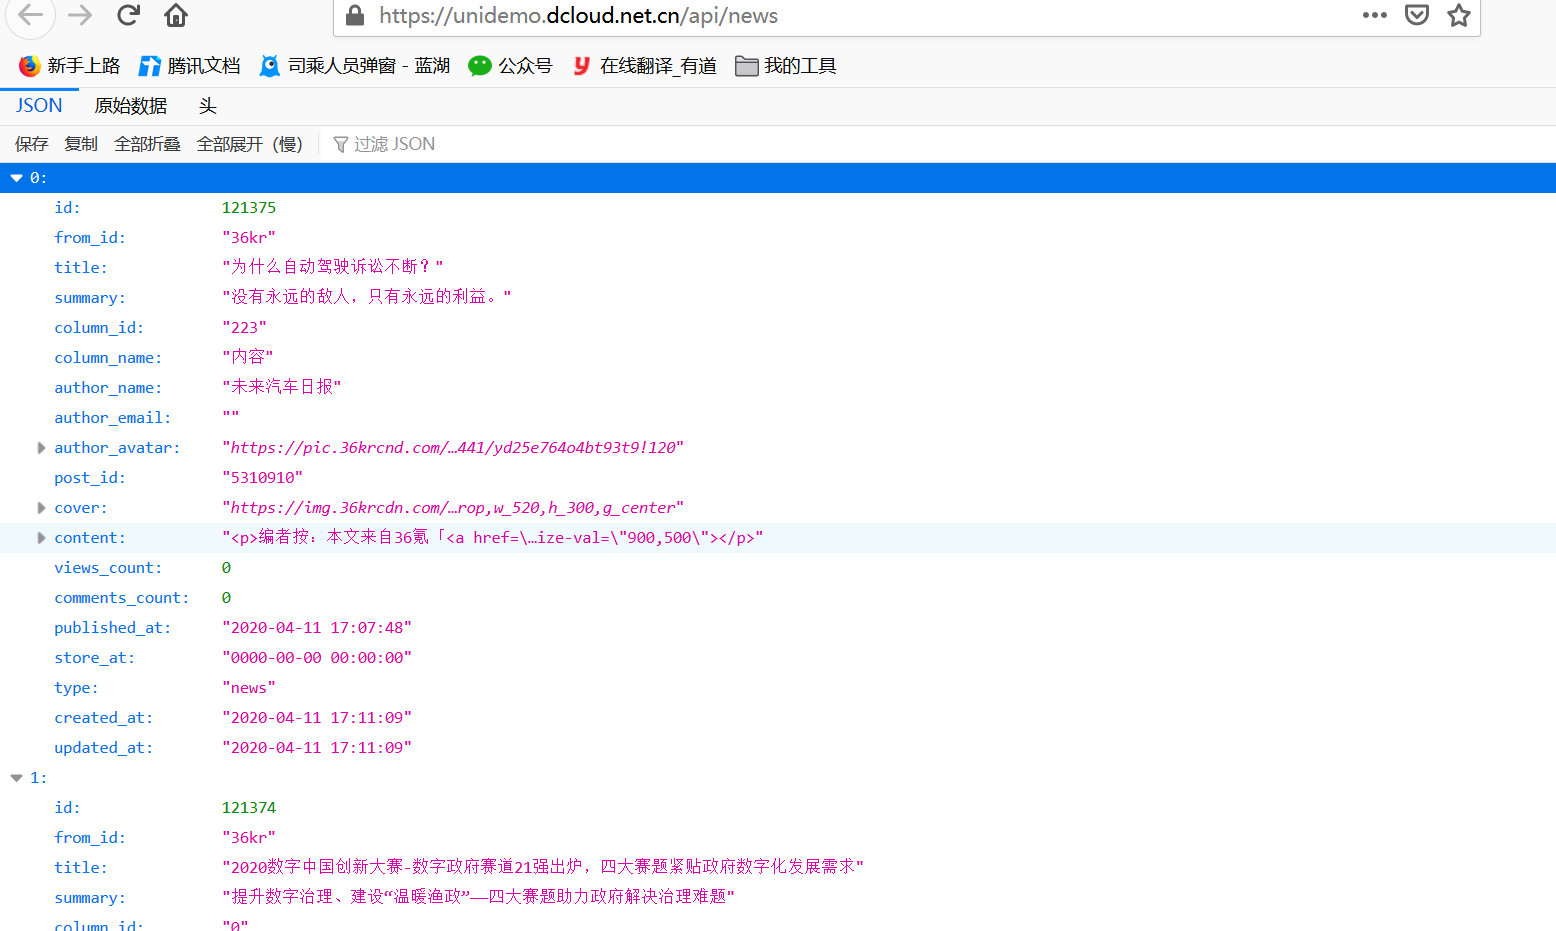Viewport: 1556px width, 931px height.
Task: Switch to the 原始数据 tab
Action: 129,105
